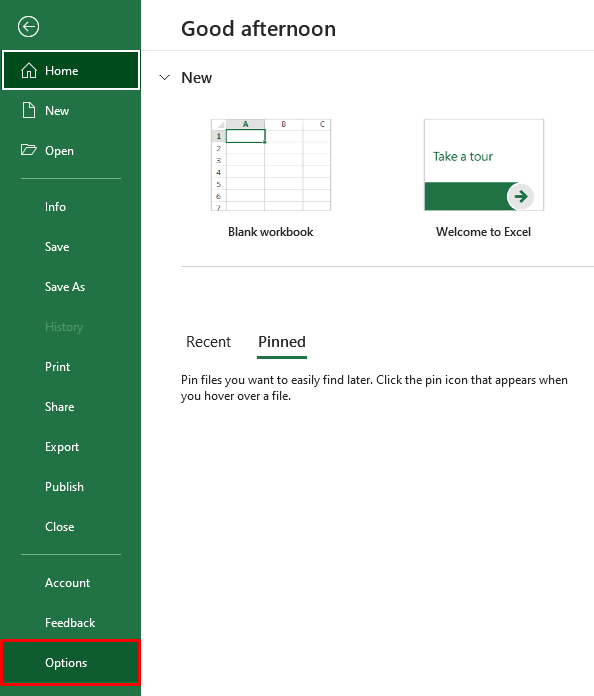Switch to the Pinned tab

[282, 342]
